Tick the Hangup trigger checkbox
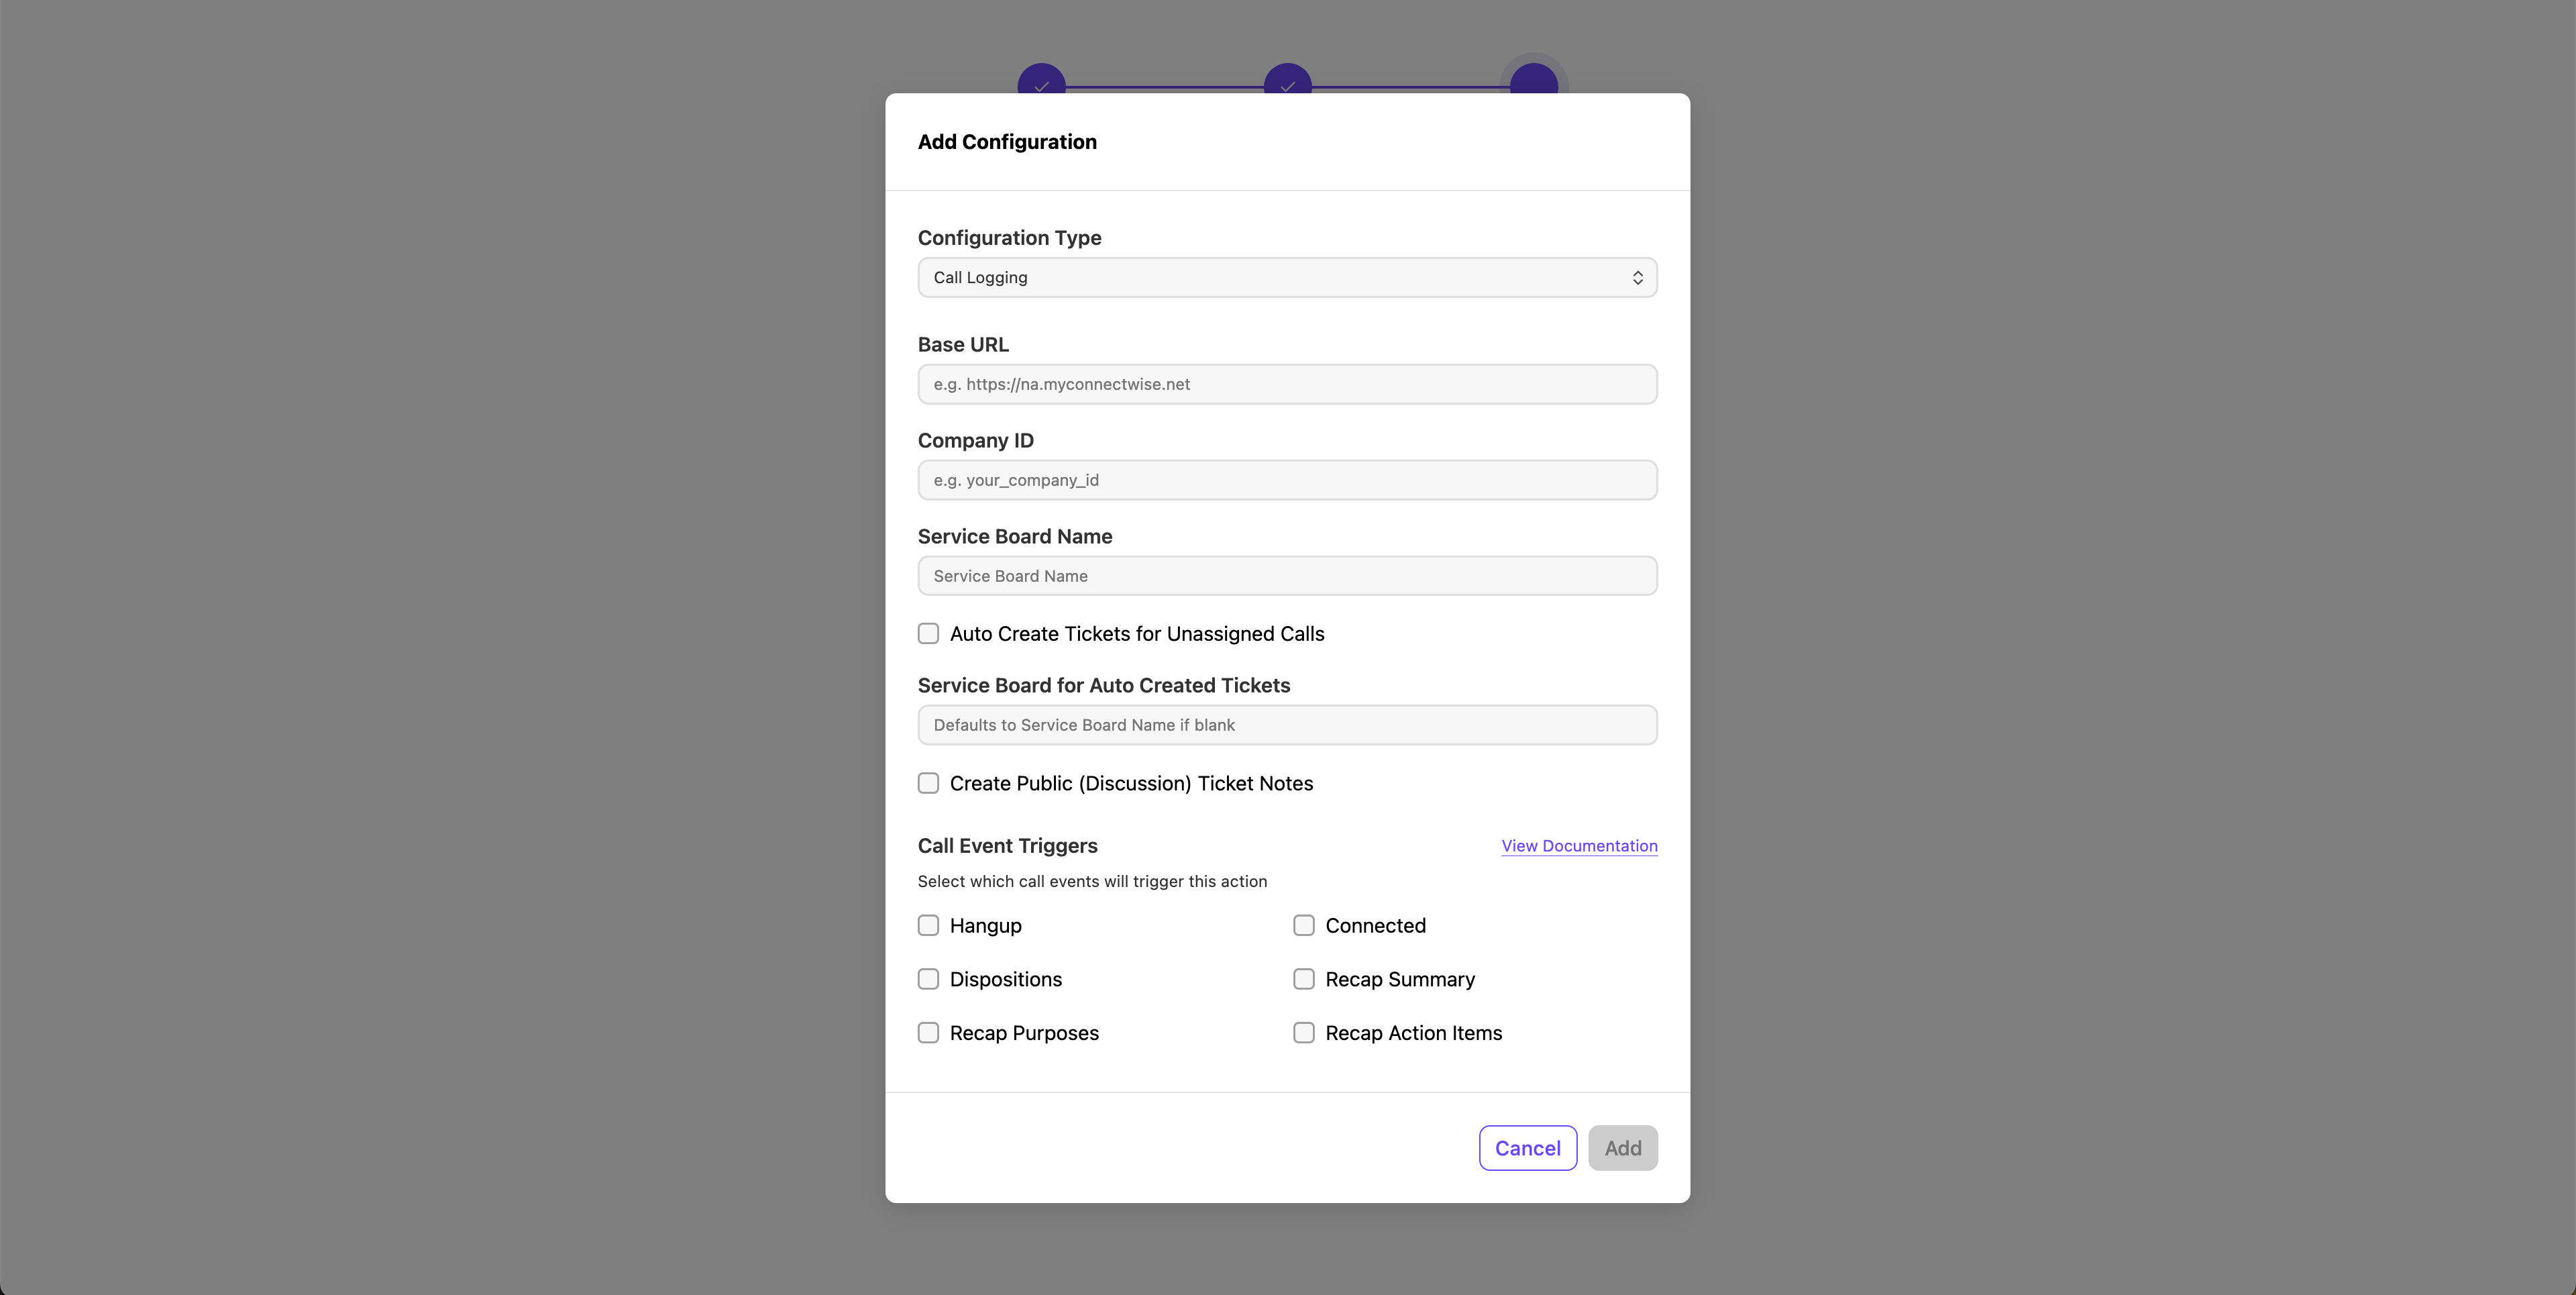2576x1295 pixels. point(928,925)
